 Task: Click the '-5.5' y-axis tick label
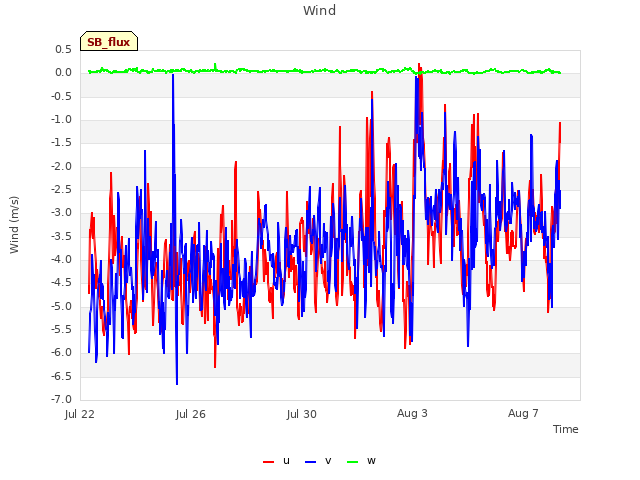tap(61, 329)
